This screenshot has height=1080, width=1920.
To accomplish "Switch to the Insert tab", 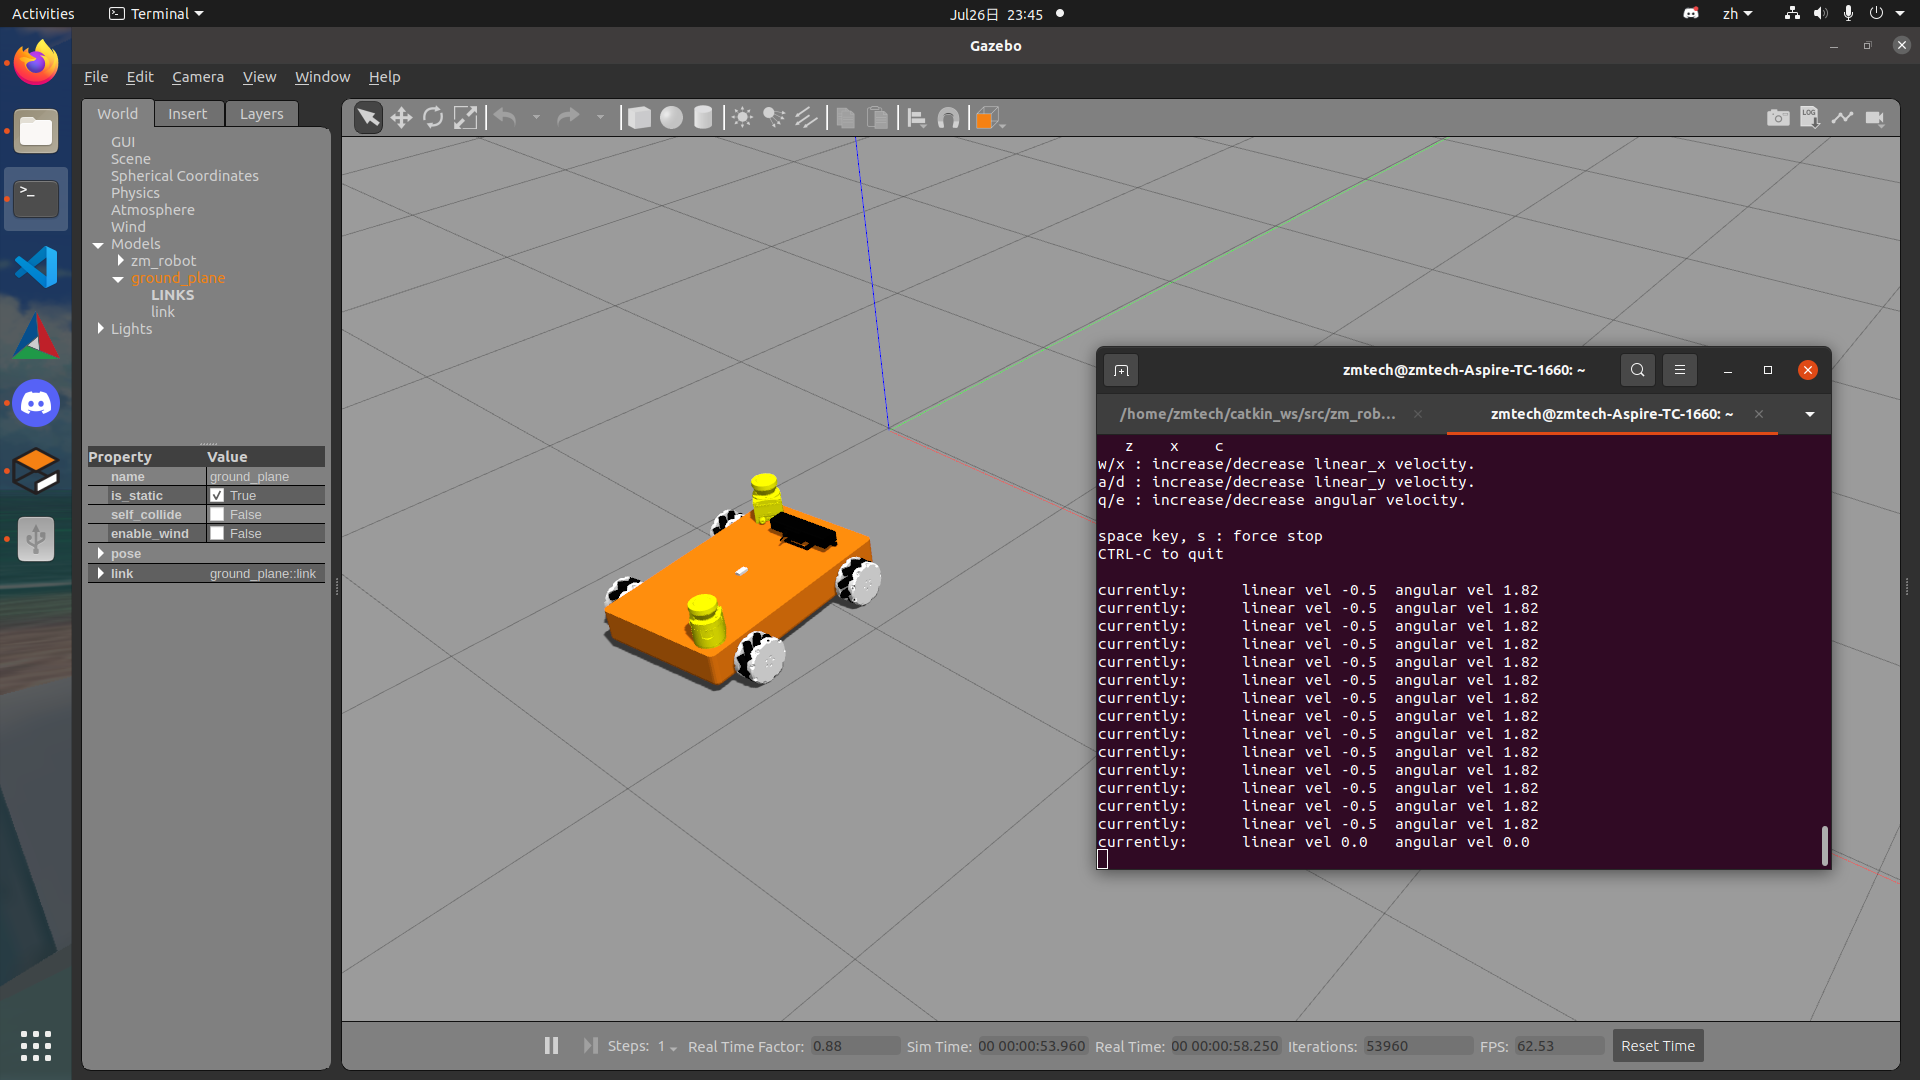I will point(187,114).
